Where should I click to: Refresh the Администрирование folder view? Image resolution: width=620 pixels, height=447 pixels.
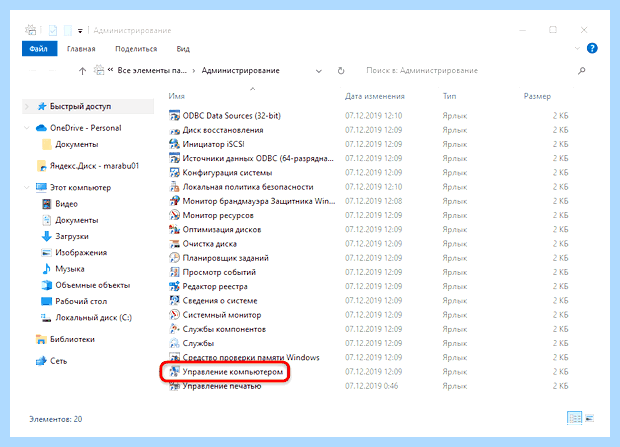(341, 71)
